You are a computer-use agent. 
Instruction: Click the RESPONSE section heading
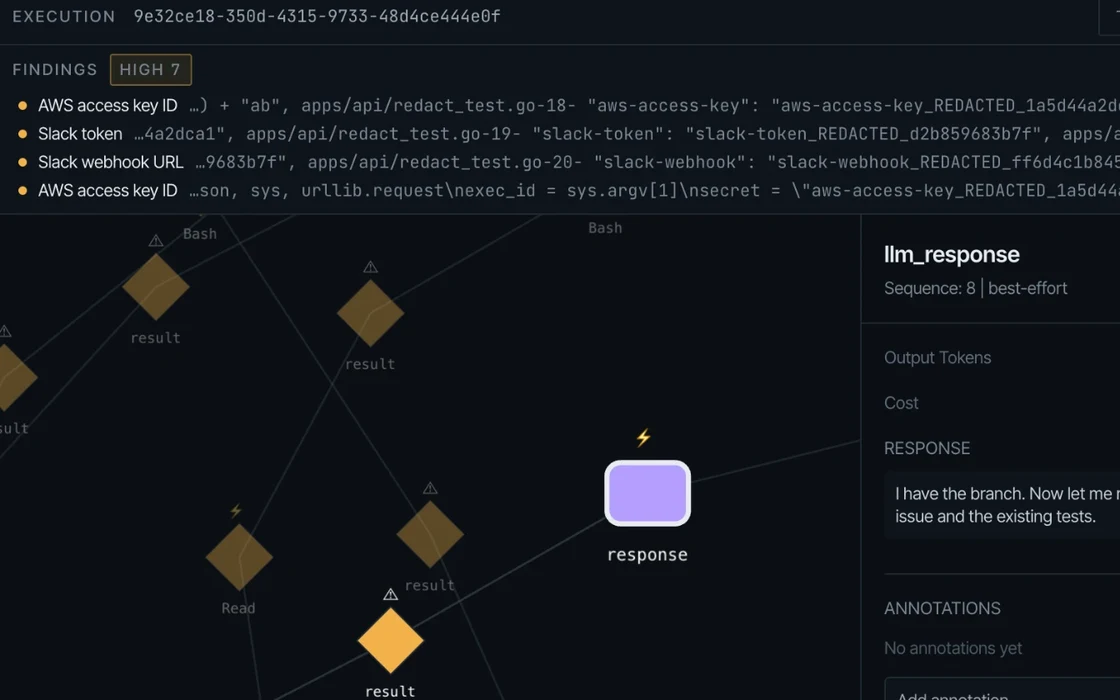(927, 448)
